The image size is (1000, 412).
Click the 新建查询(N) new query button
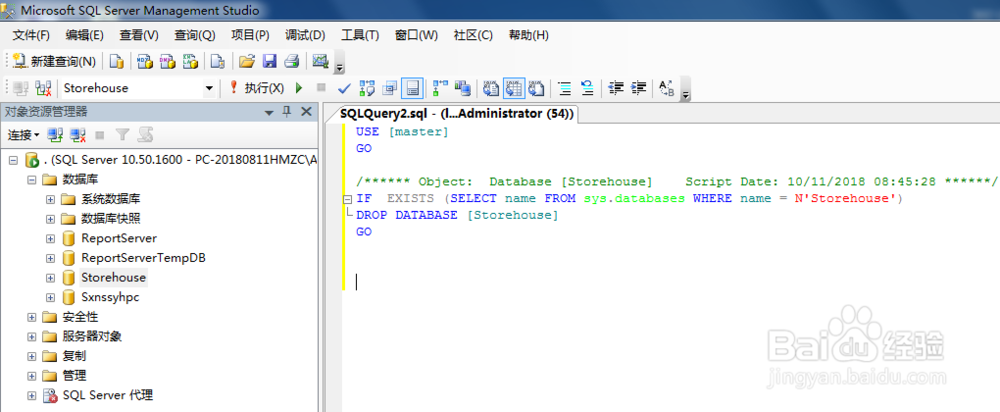(54, 61)
